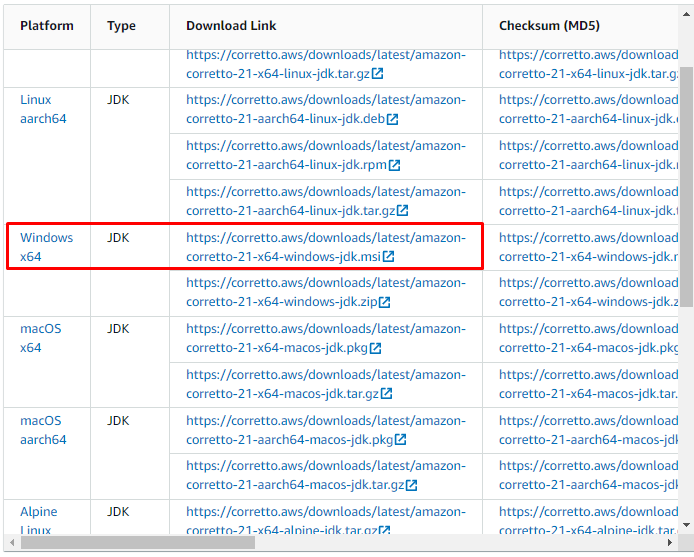Click the horizontal scrollbar left arrow
The image size is (694, 557).
(12, 542)
